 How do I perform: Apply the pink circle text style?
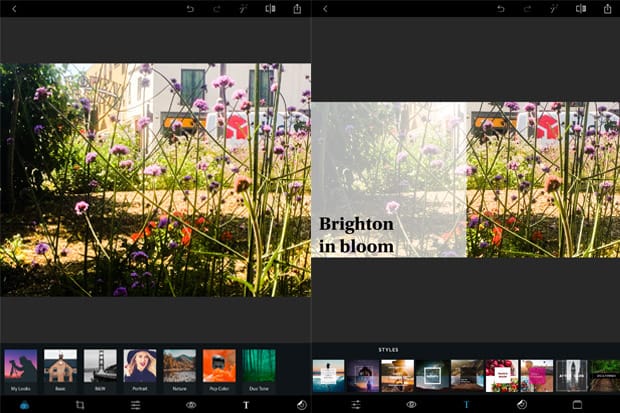(537, 375)
